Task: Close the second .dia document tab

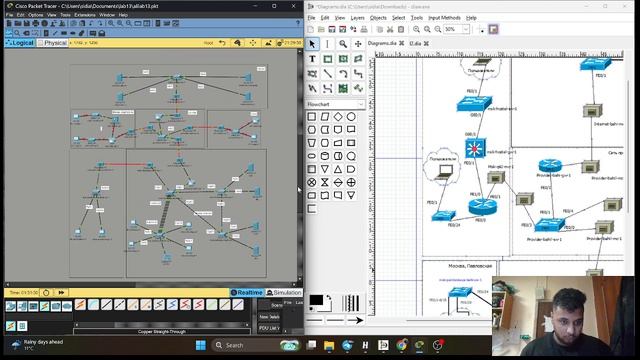Action: [x=427, y=43]
